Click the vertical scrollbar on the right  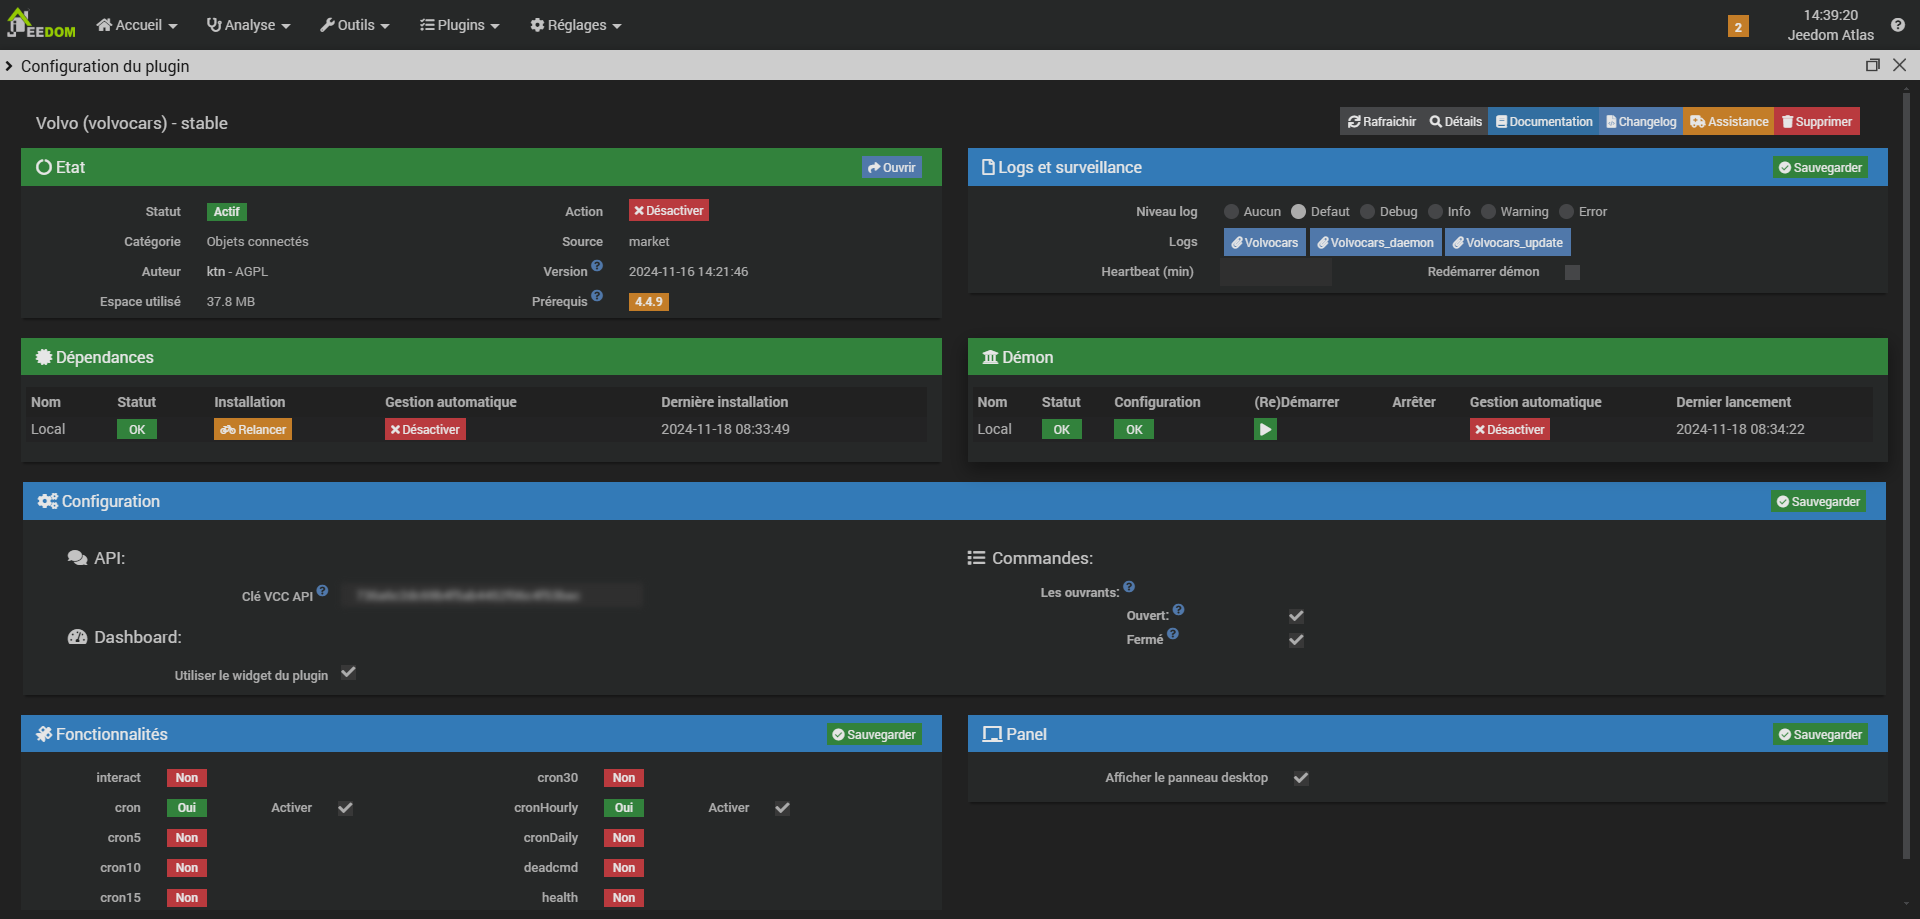[x=1906, y=475]
